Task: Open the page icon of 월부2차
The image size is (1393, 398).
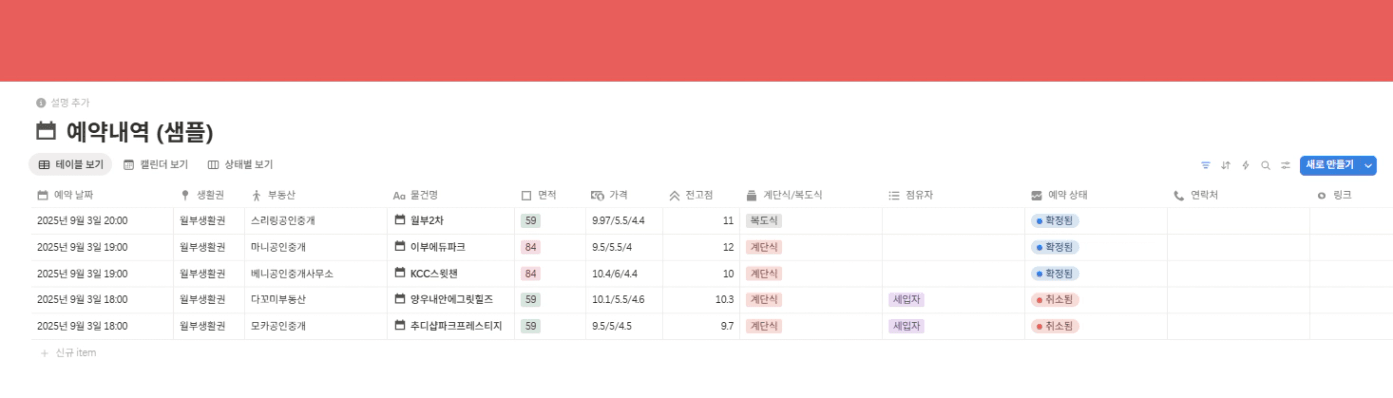Action: [400, 220]
